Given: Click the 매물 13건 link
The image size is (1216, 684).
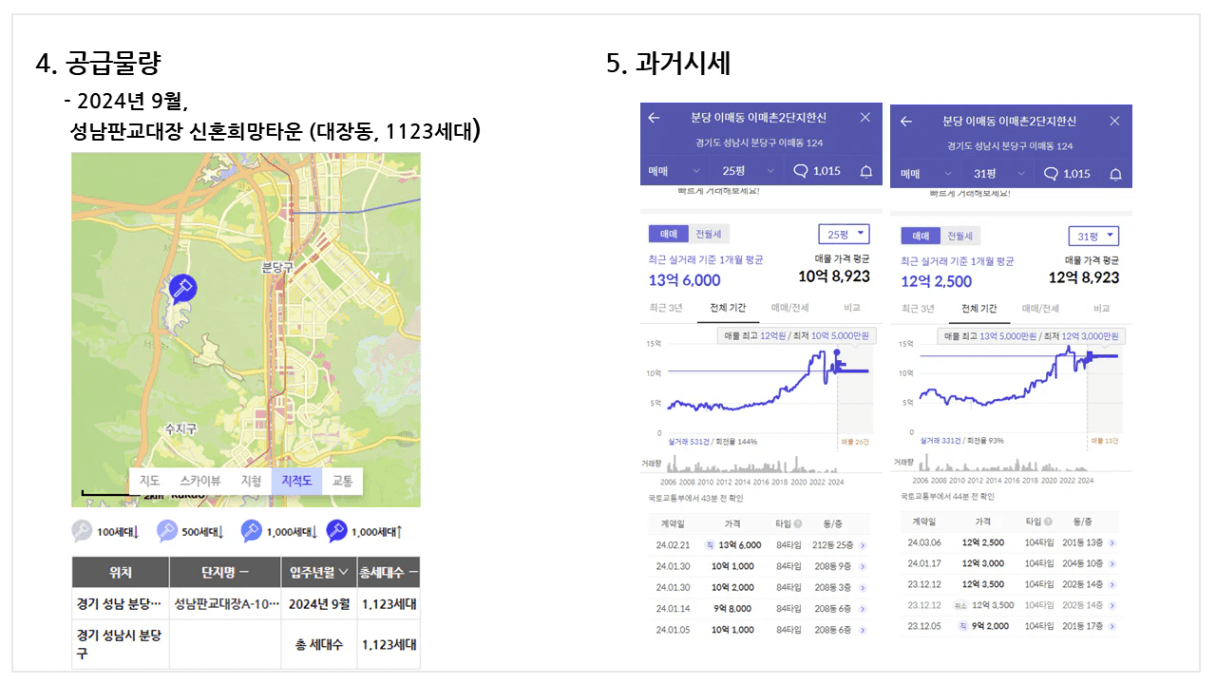Looking at the screenshot, I should click(1103, 441).
